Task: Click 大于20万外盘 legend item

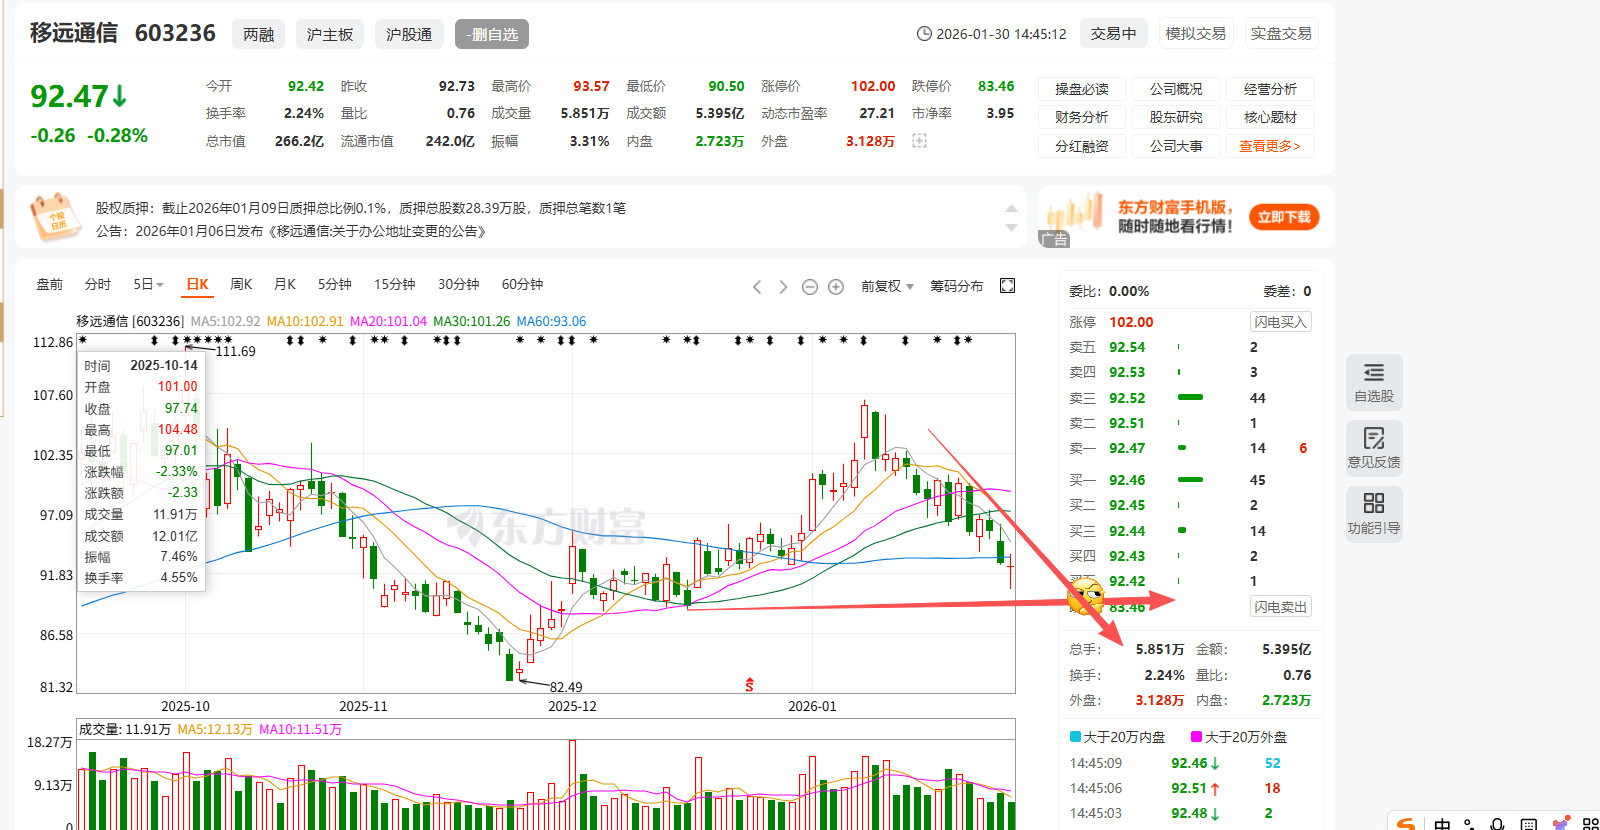Action: coord(1239,737)
